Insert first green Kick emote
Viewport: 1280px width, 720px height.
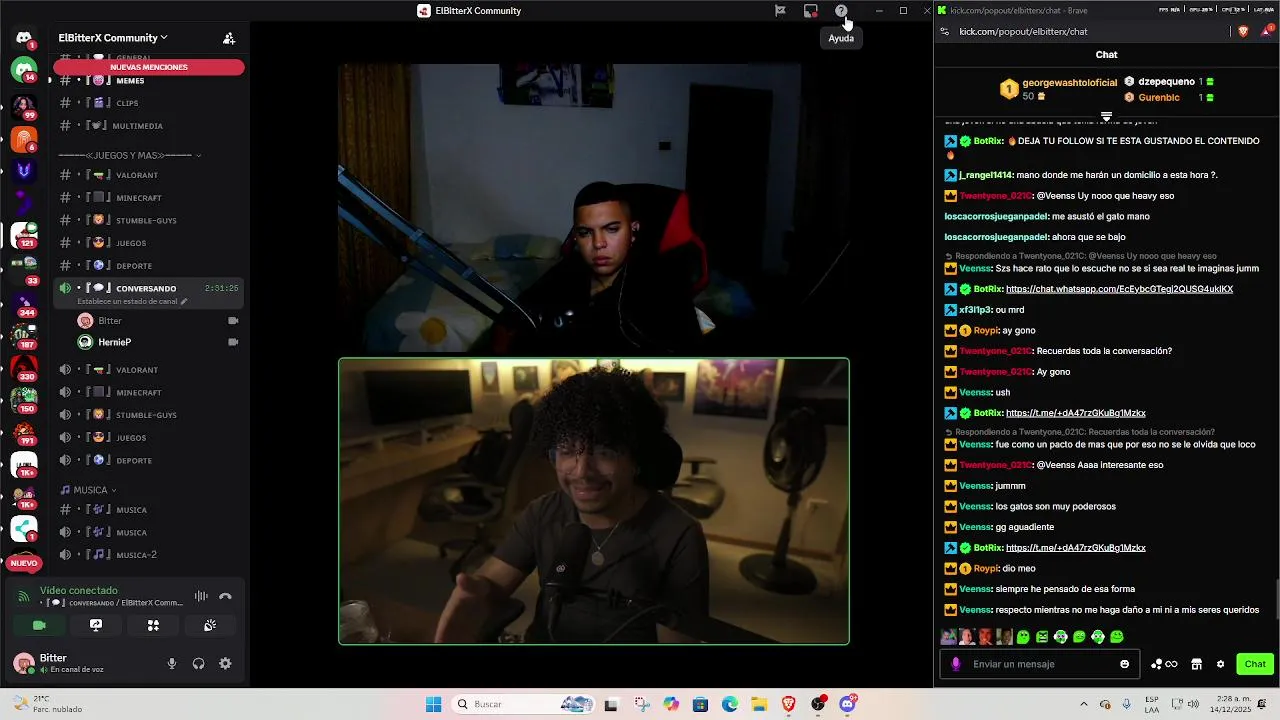1023,637
